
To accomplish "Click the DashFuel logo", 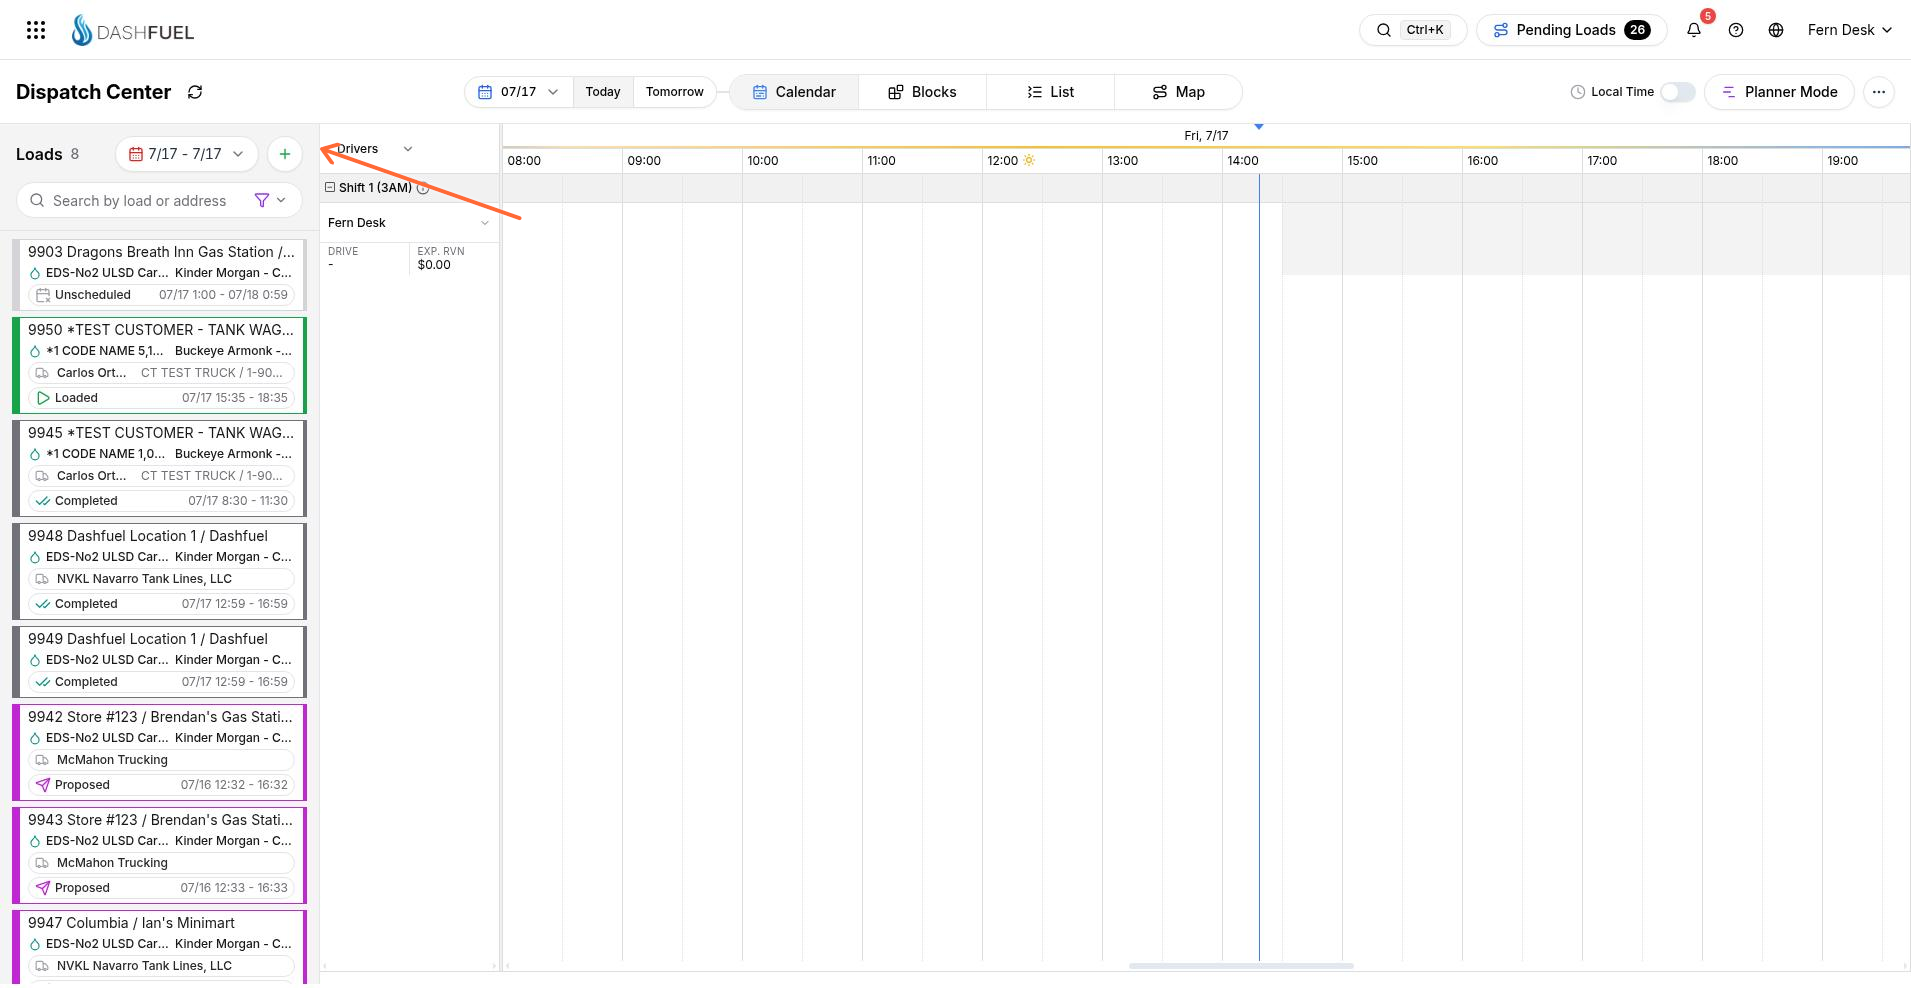I will coord(133,31).
